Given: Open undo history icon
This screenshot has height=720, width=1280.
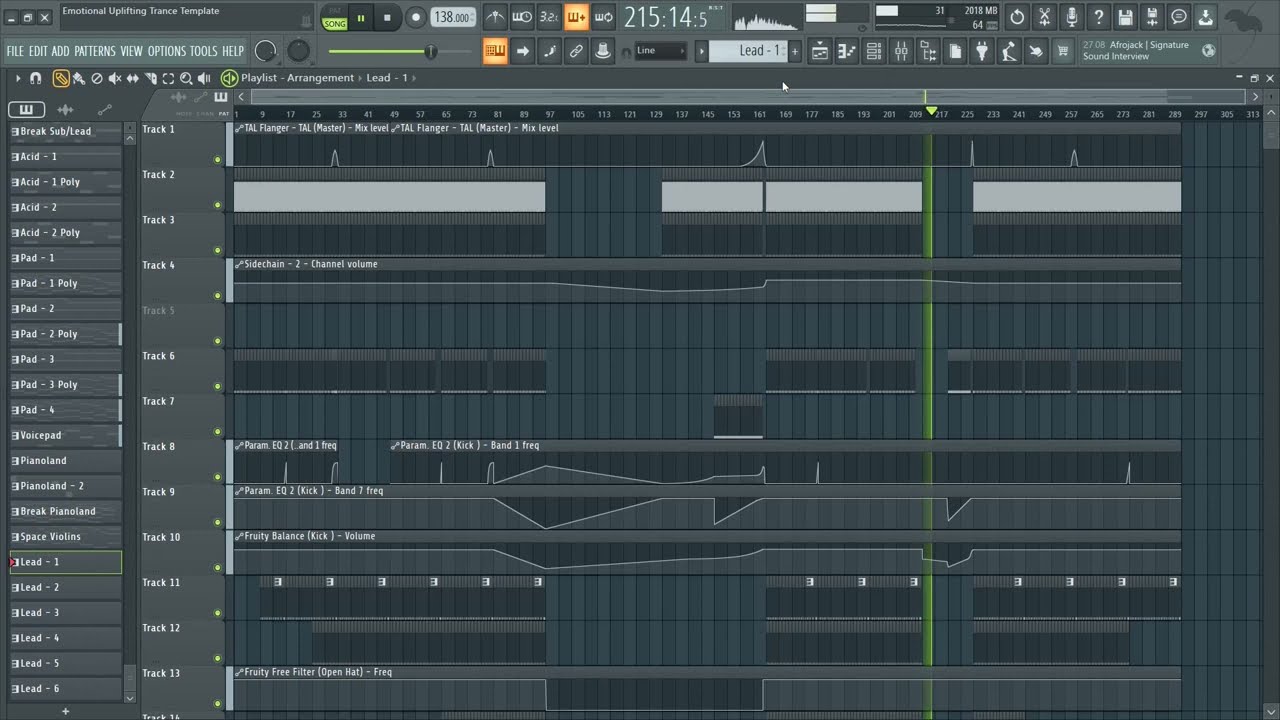Looking at the screenshot, I should coord(1017,17).
